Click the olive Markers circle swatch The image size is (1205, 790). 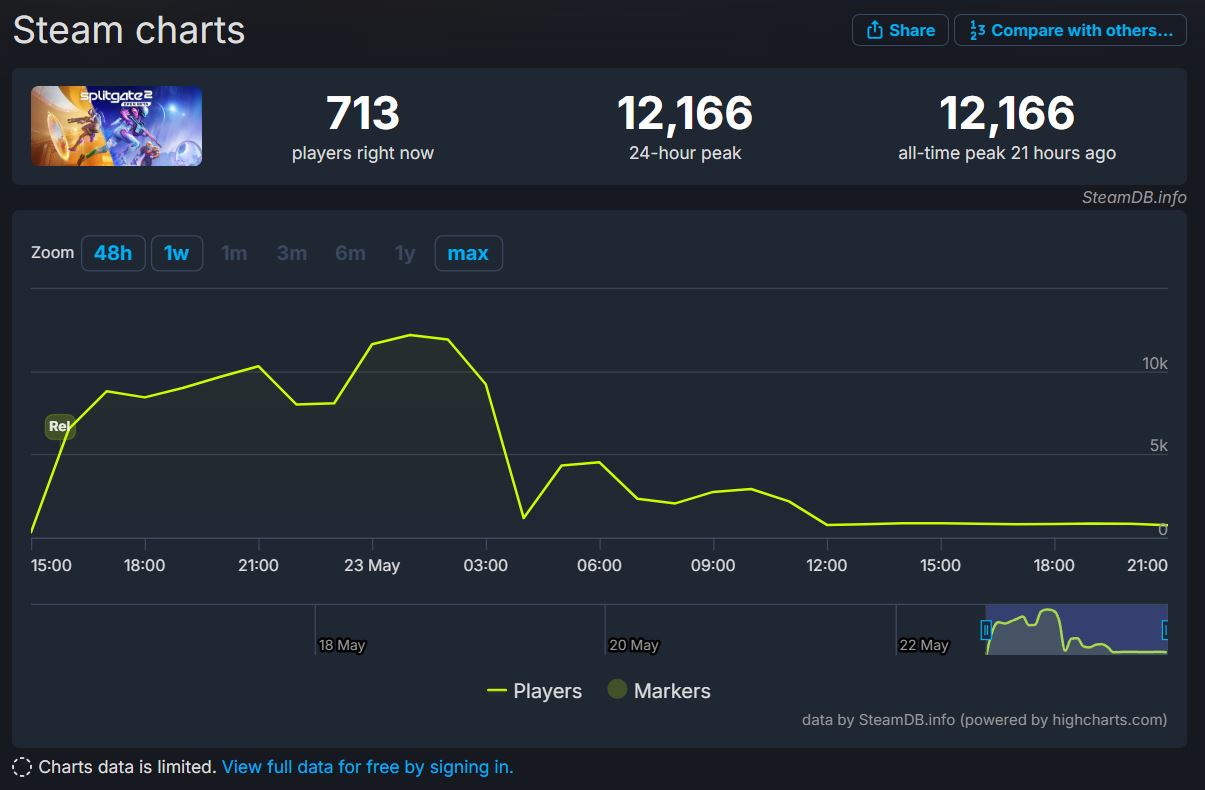(x=618, y=690)
